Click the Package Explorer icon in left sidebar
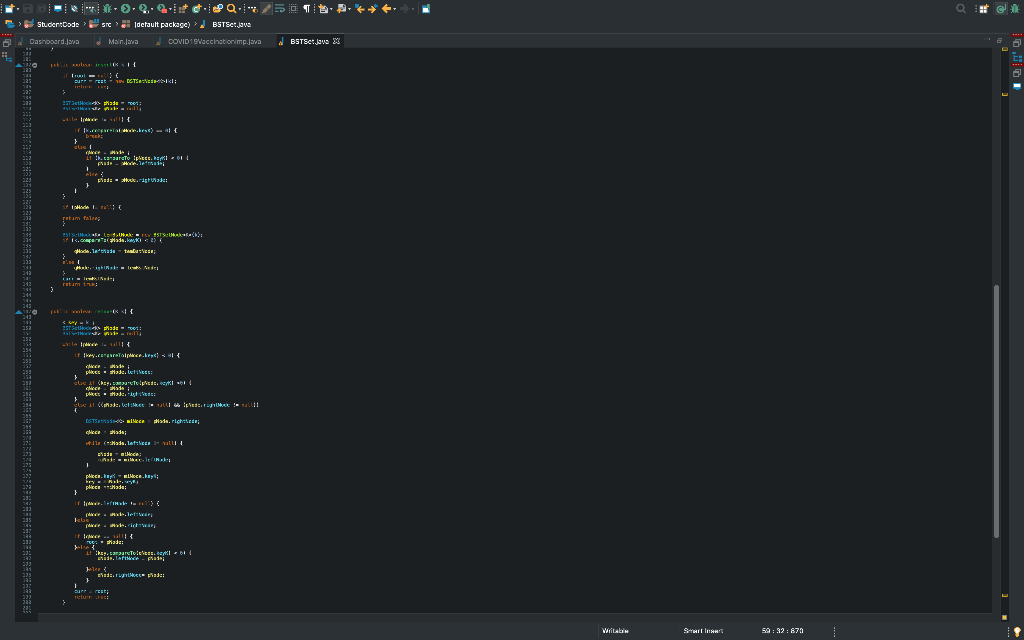This screenshot has height=640, width=1024. [x=7, y=57]
